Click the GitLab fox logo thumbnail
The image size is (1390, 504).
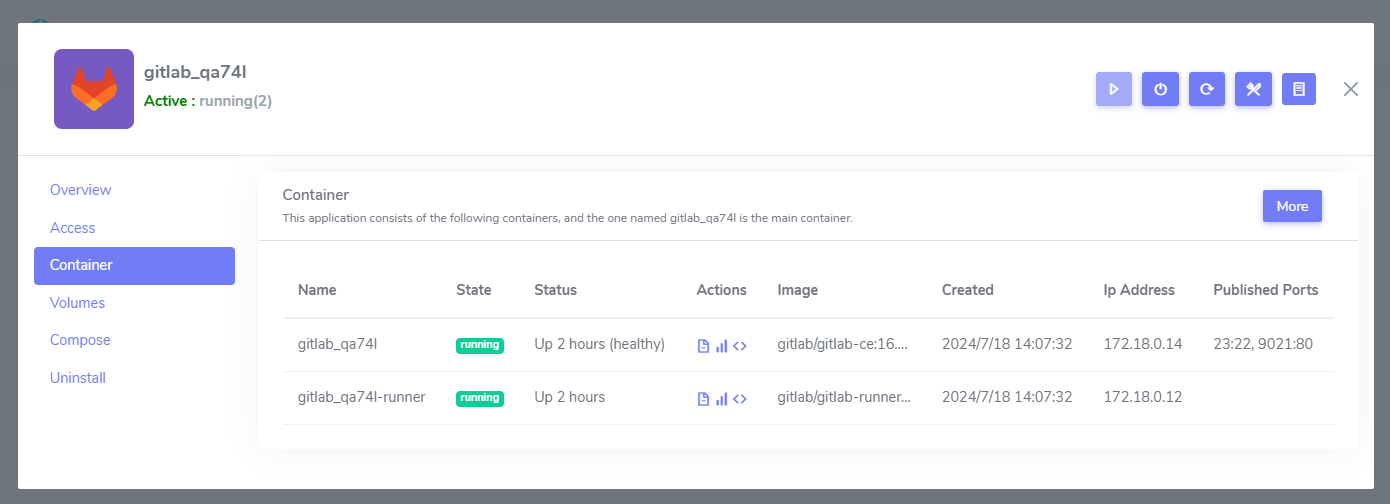[x=94, y=89]
